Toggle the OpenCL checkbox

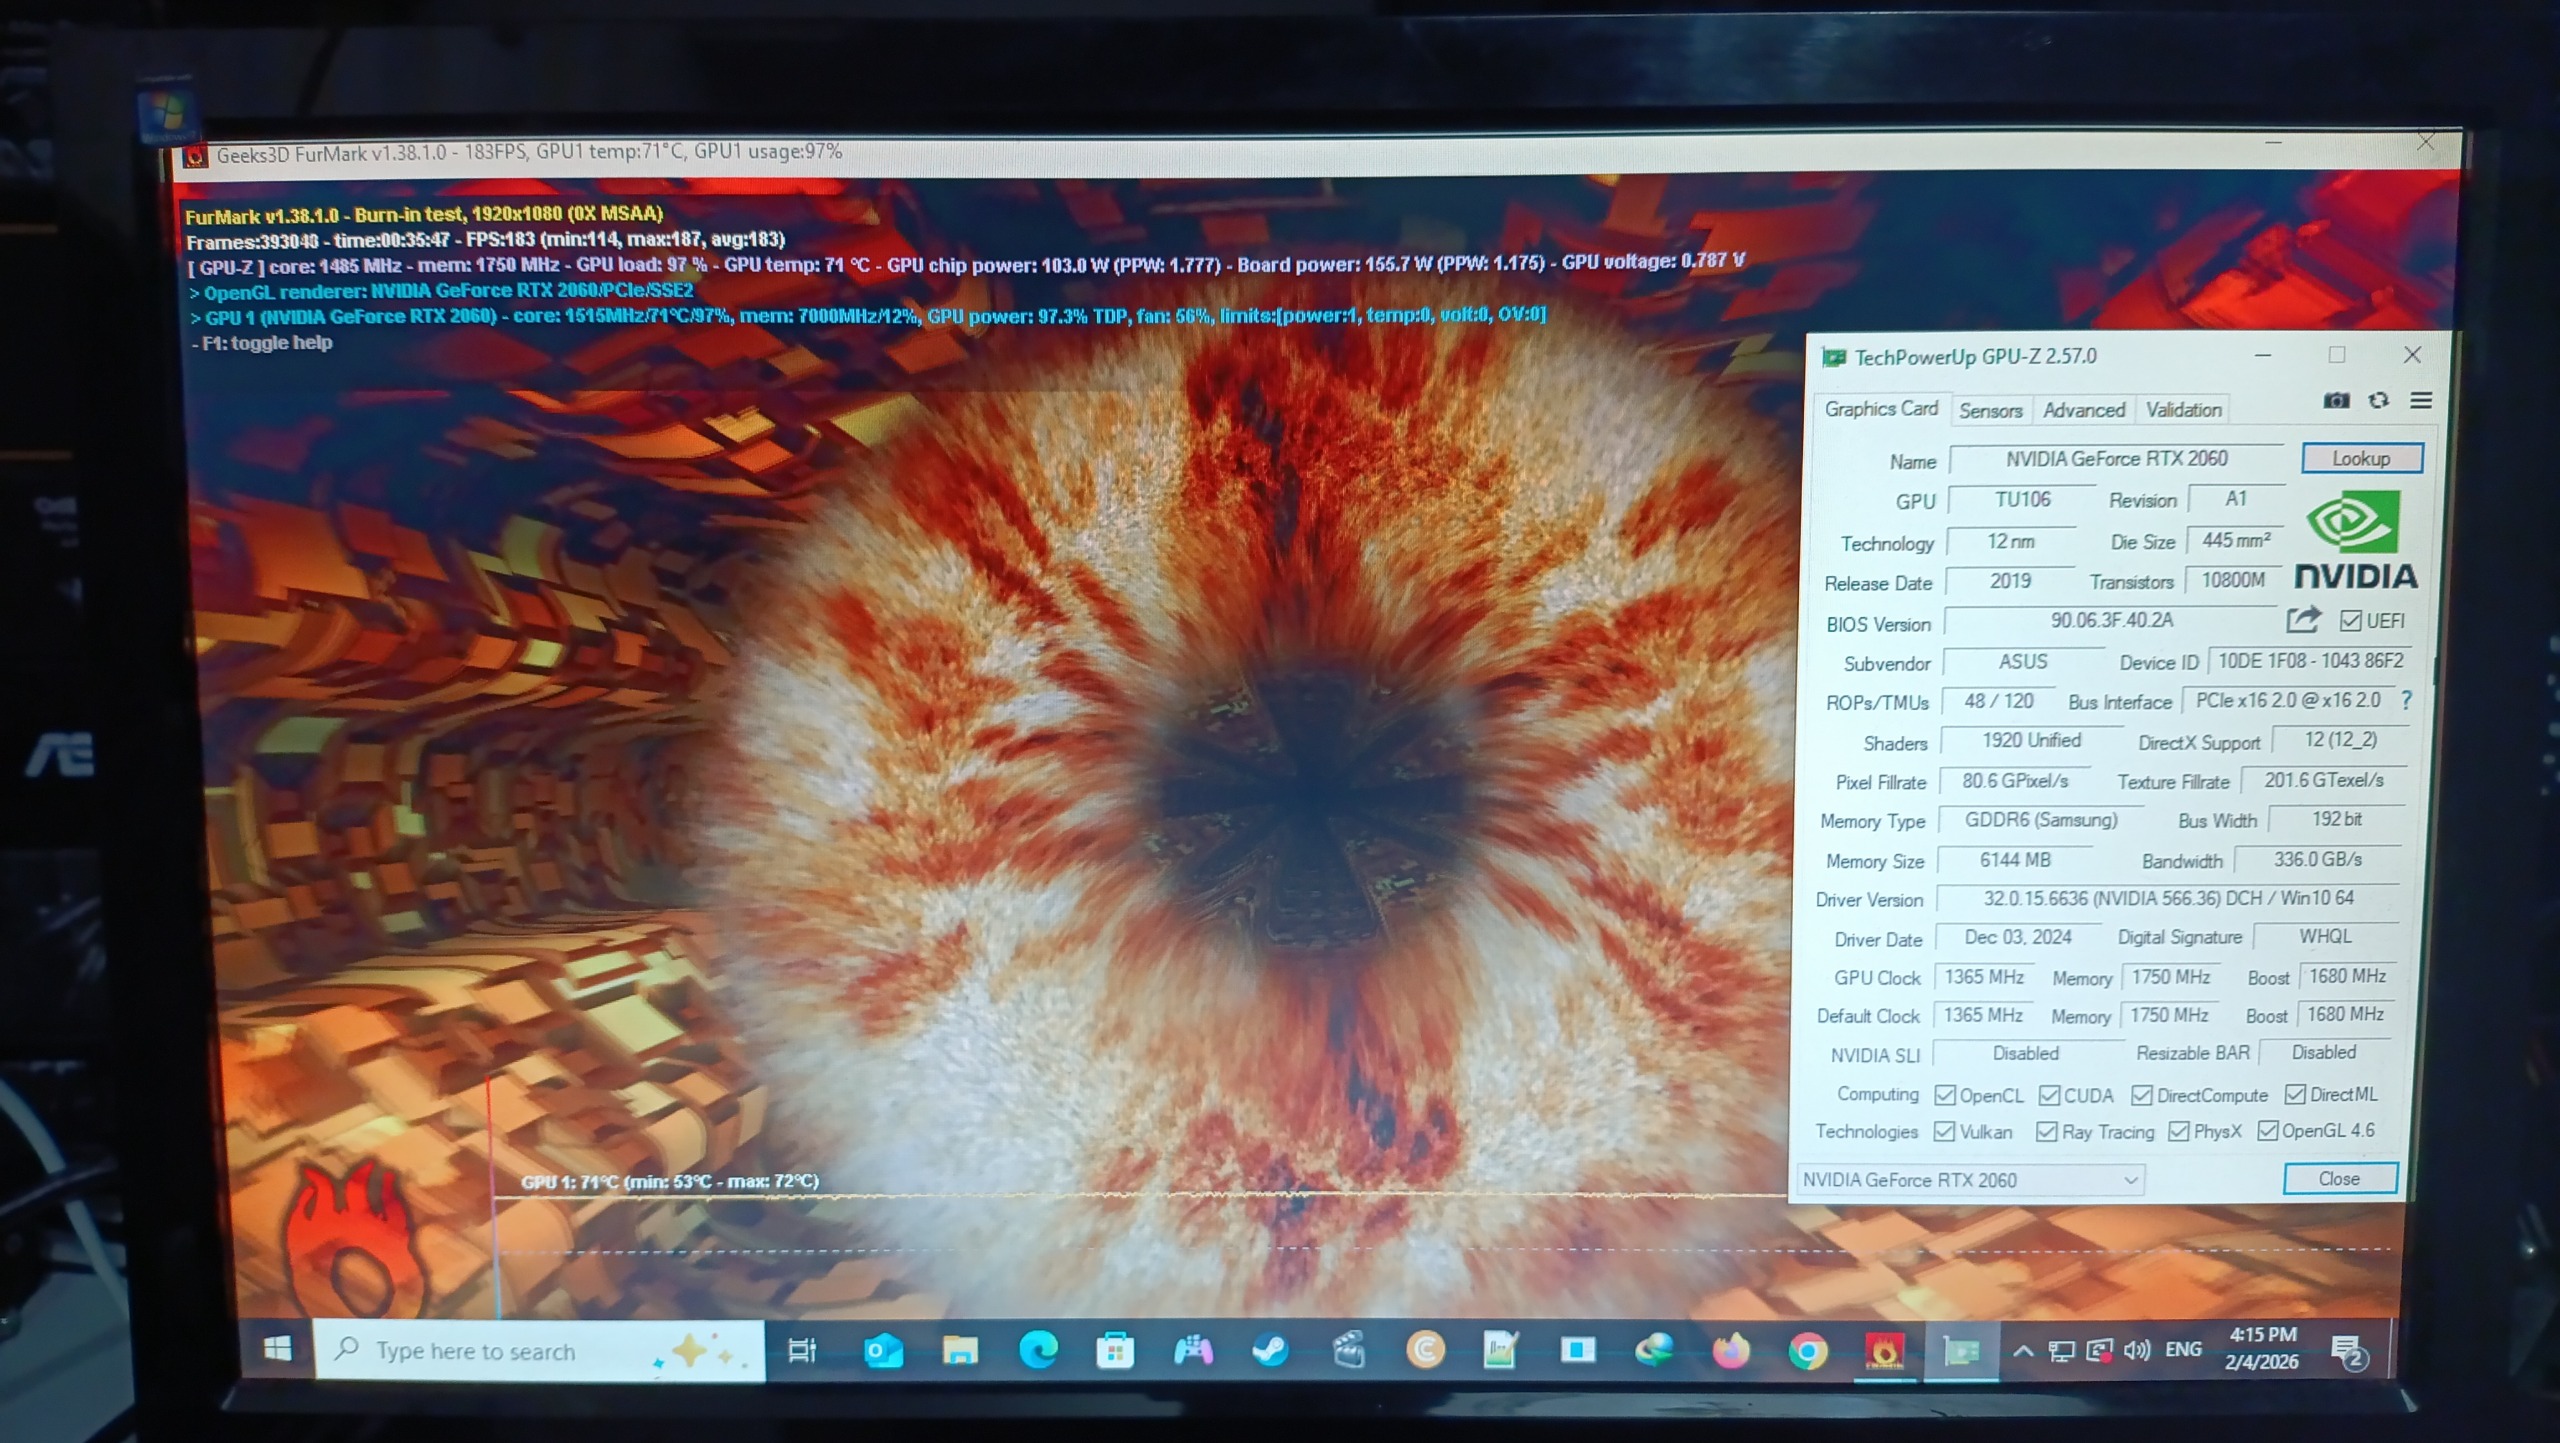(1945, 1095)
